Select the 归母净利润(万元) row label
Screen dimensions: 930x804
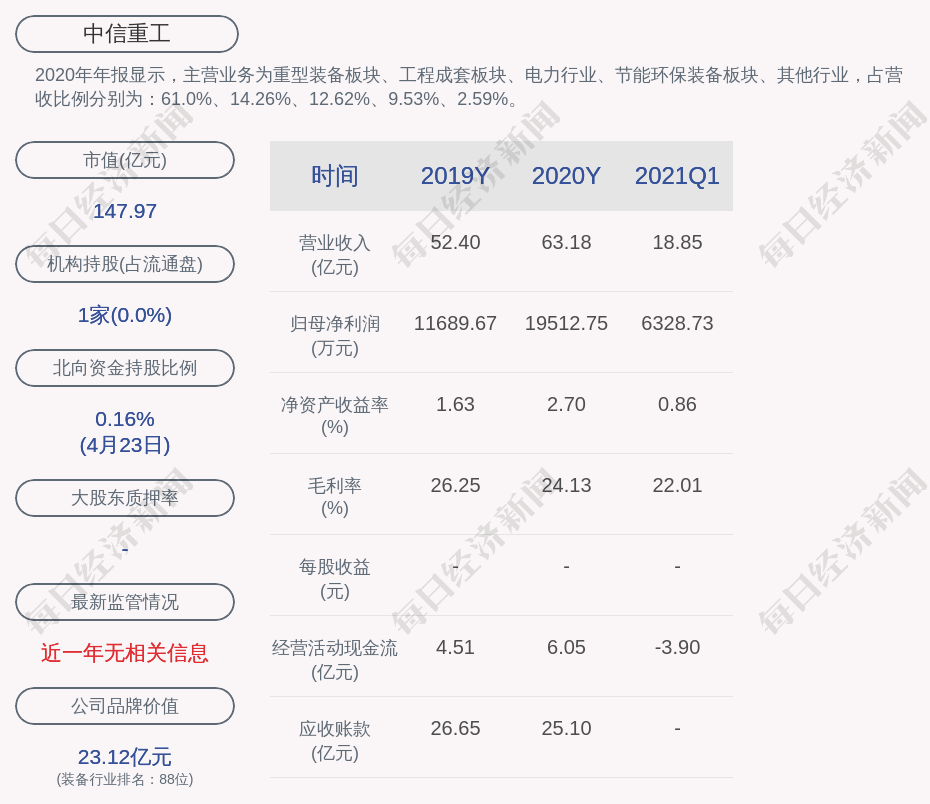(x=335, y=336)
